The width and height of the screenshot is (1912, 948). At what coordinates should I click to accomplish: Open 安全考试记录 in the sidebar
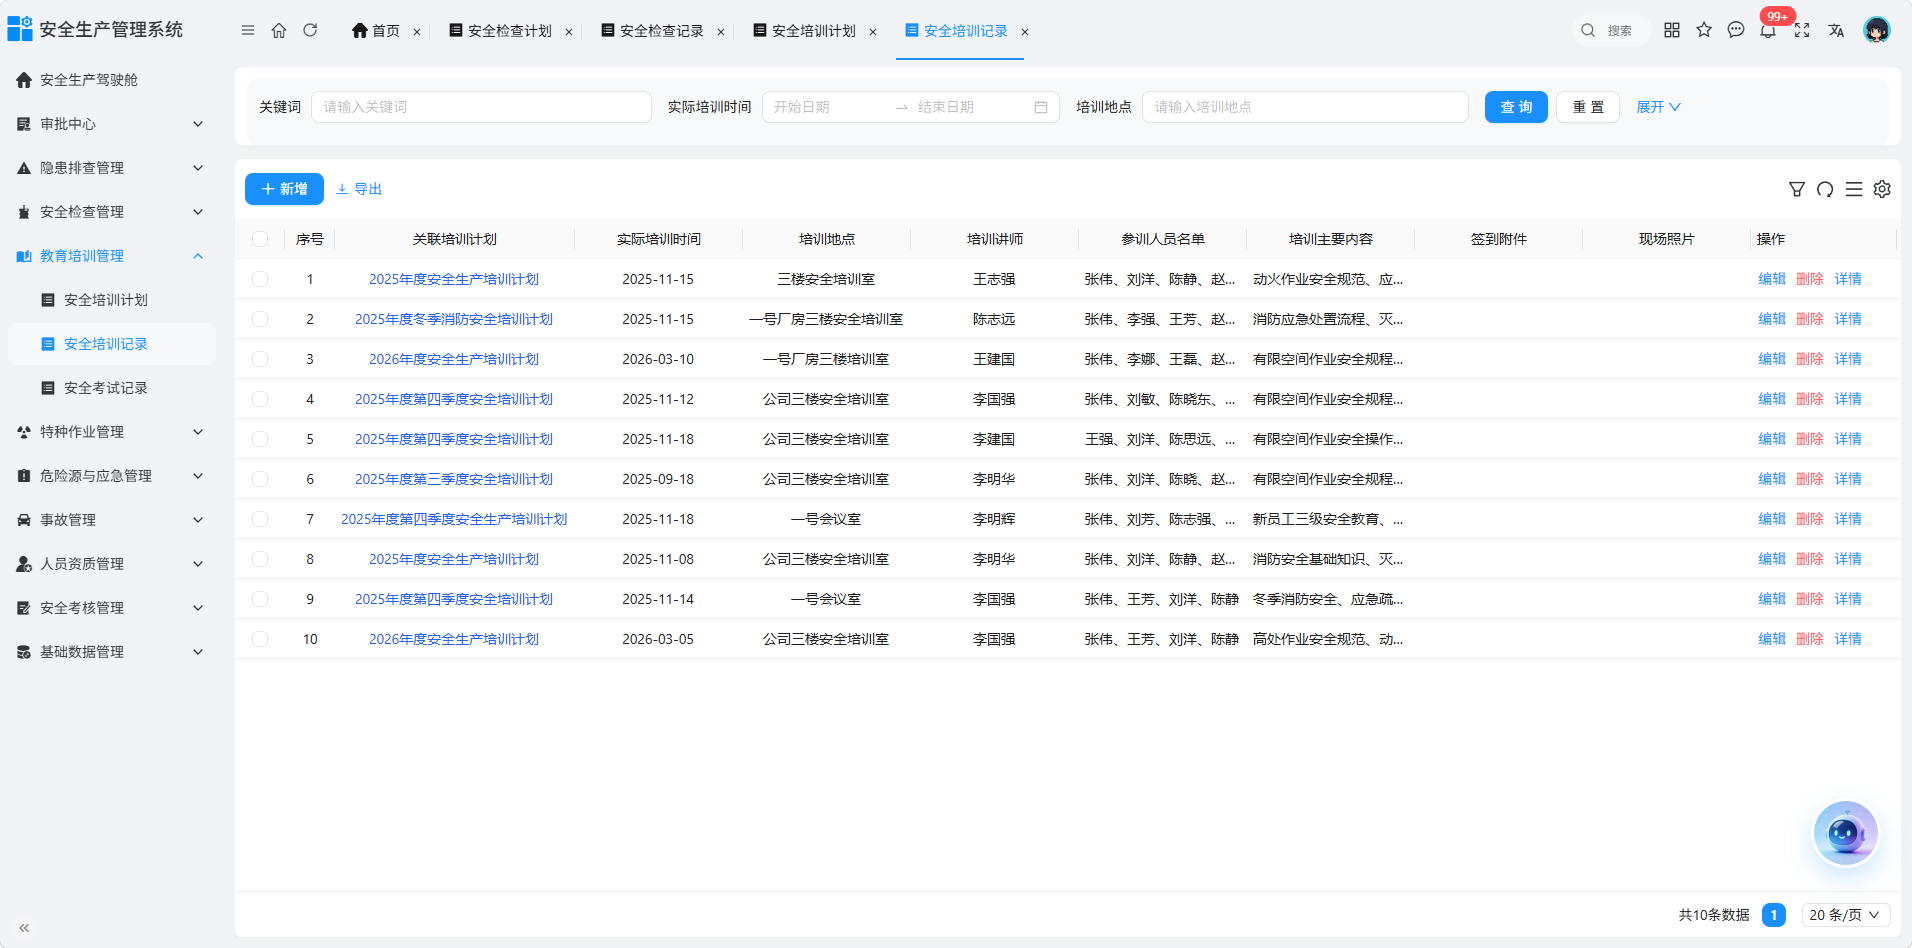111,388
